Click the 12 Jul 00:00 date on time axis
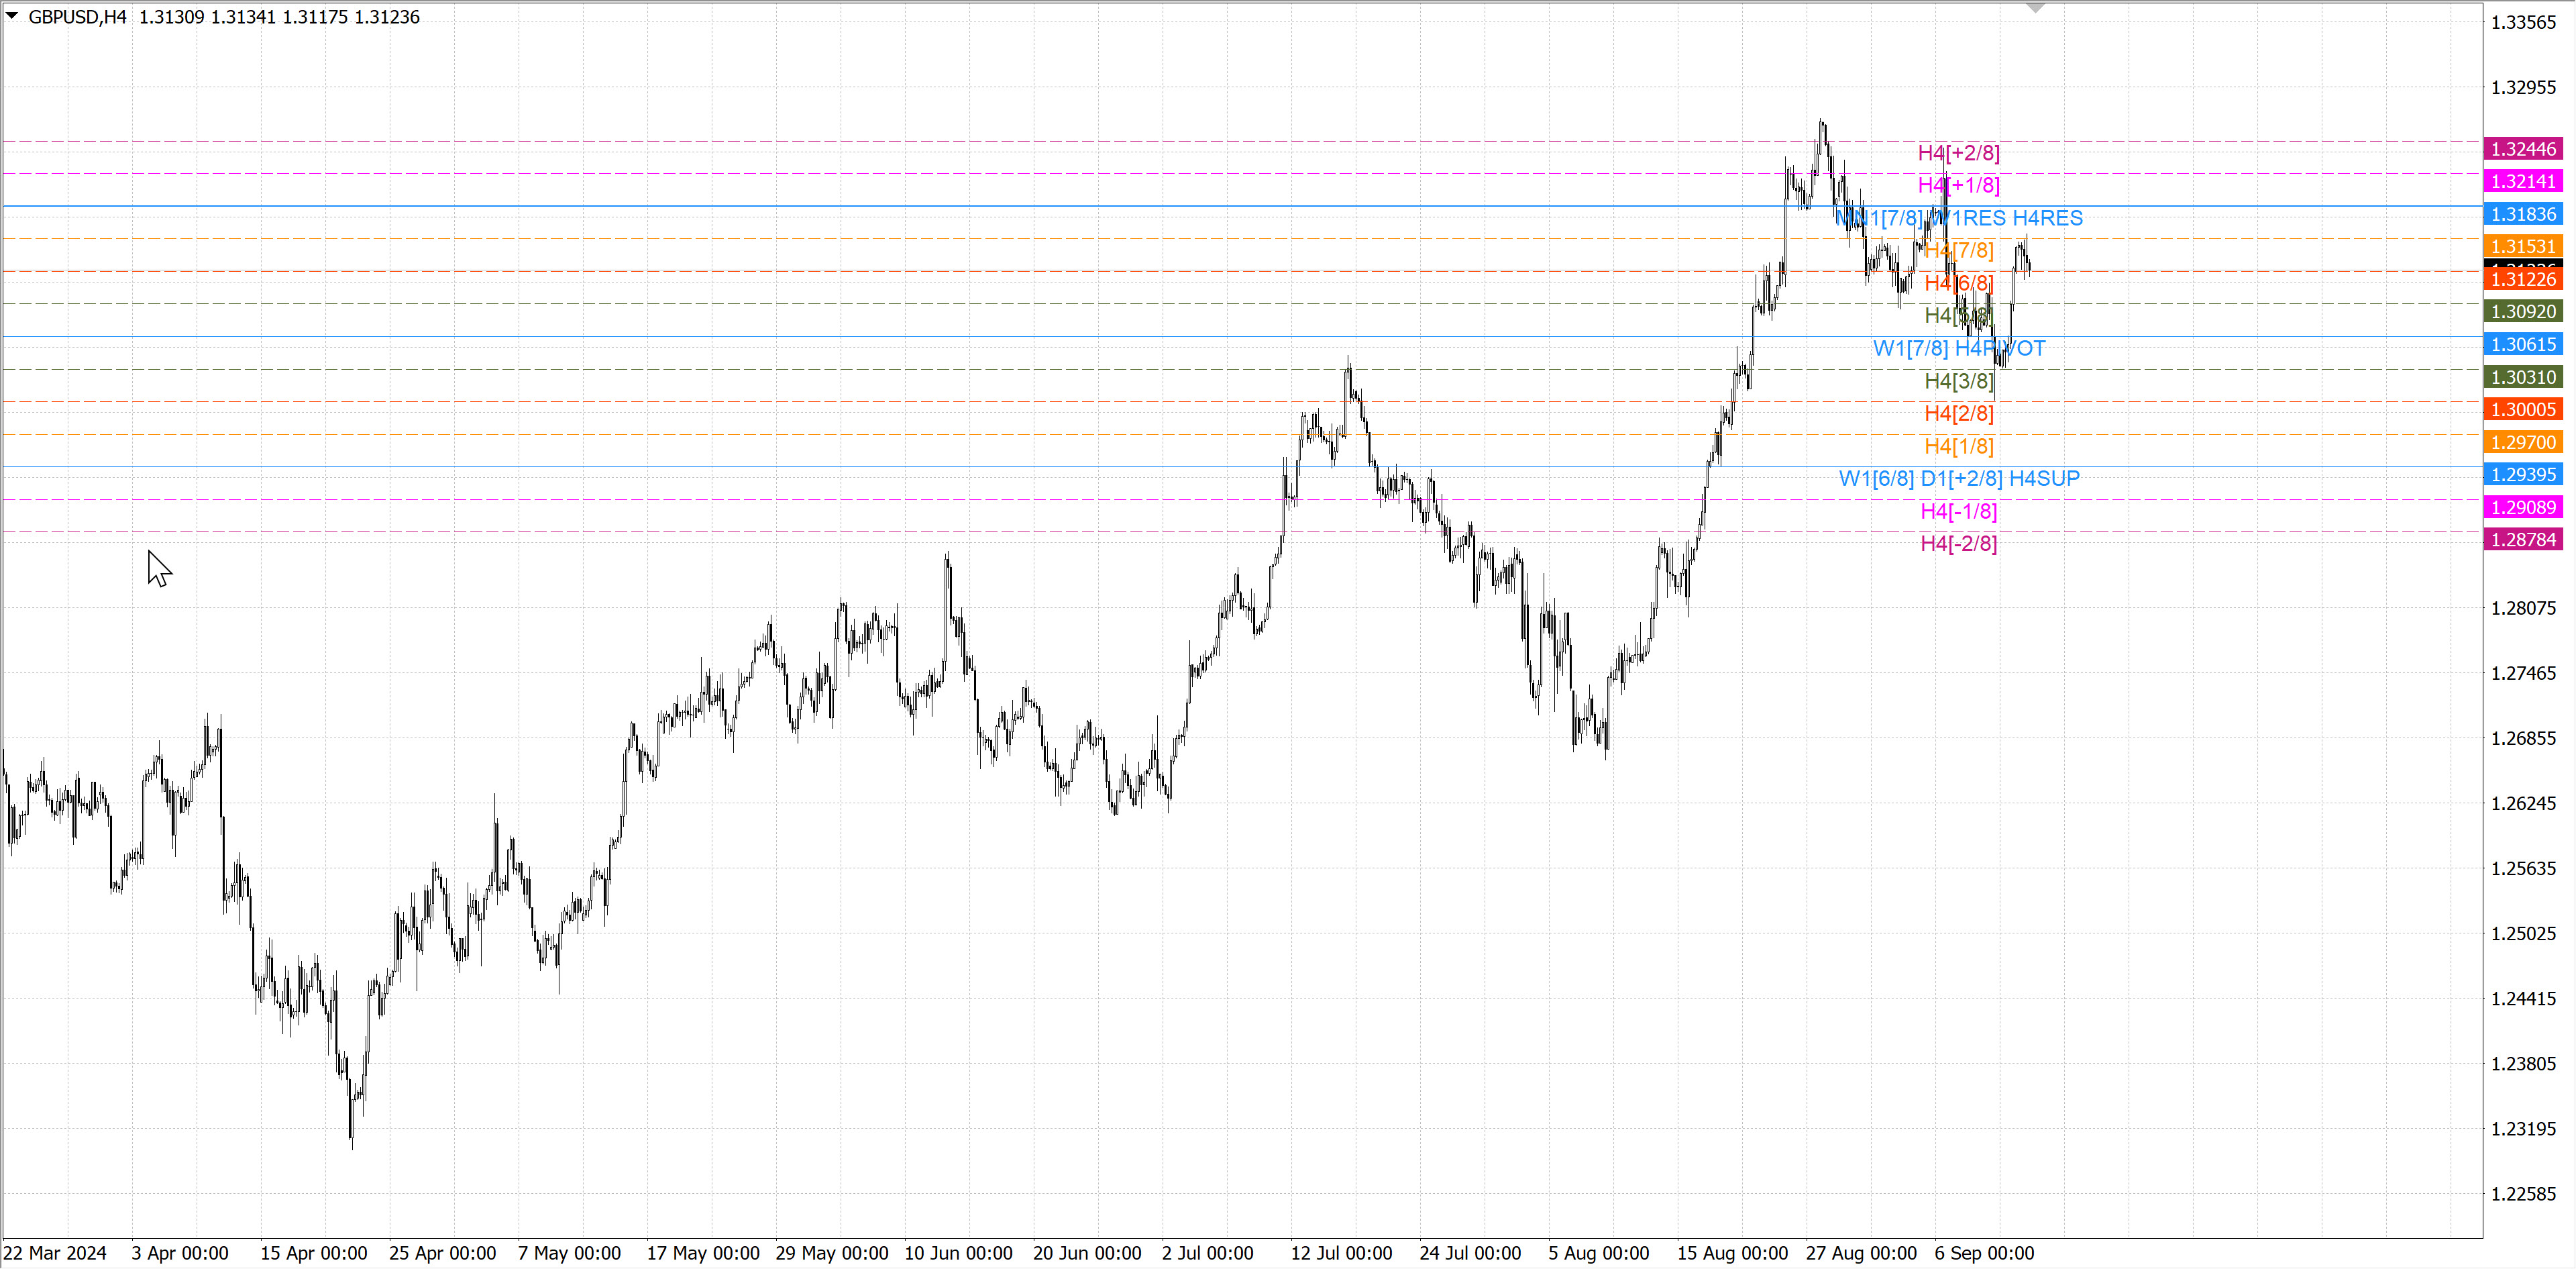2576x1269 pixels. (x=1340, y=1253)
